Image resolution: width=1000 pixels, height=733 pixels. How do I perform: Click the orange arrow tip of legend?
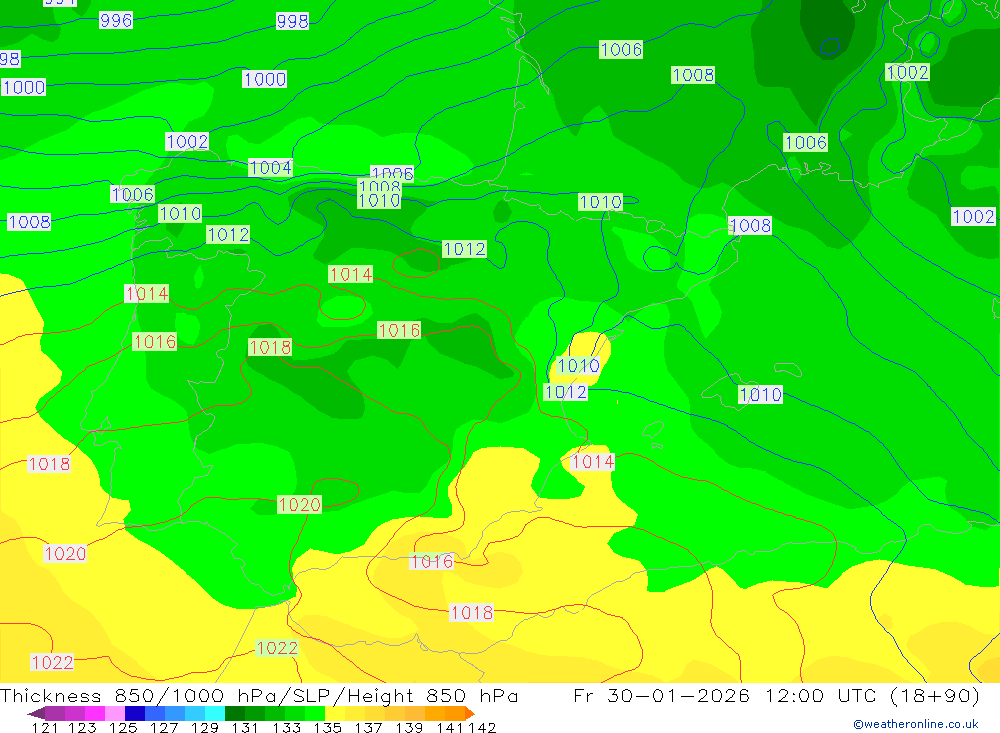470,713
